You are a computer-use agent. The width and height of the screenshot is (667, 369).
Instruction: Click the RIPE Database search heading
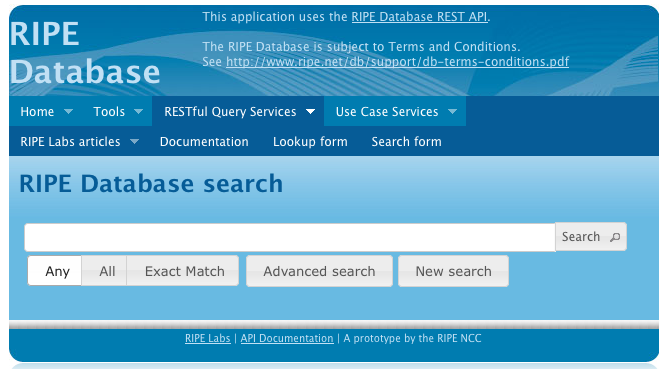151,183
